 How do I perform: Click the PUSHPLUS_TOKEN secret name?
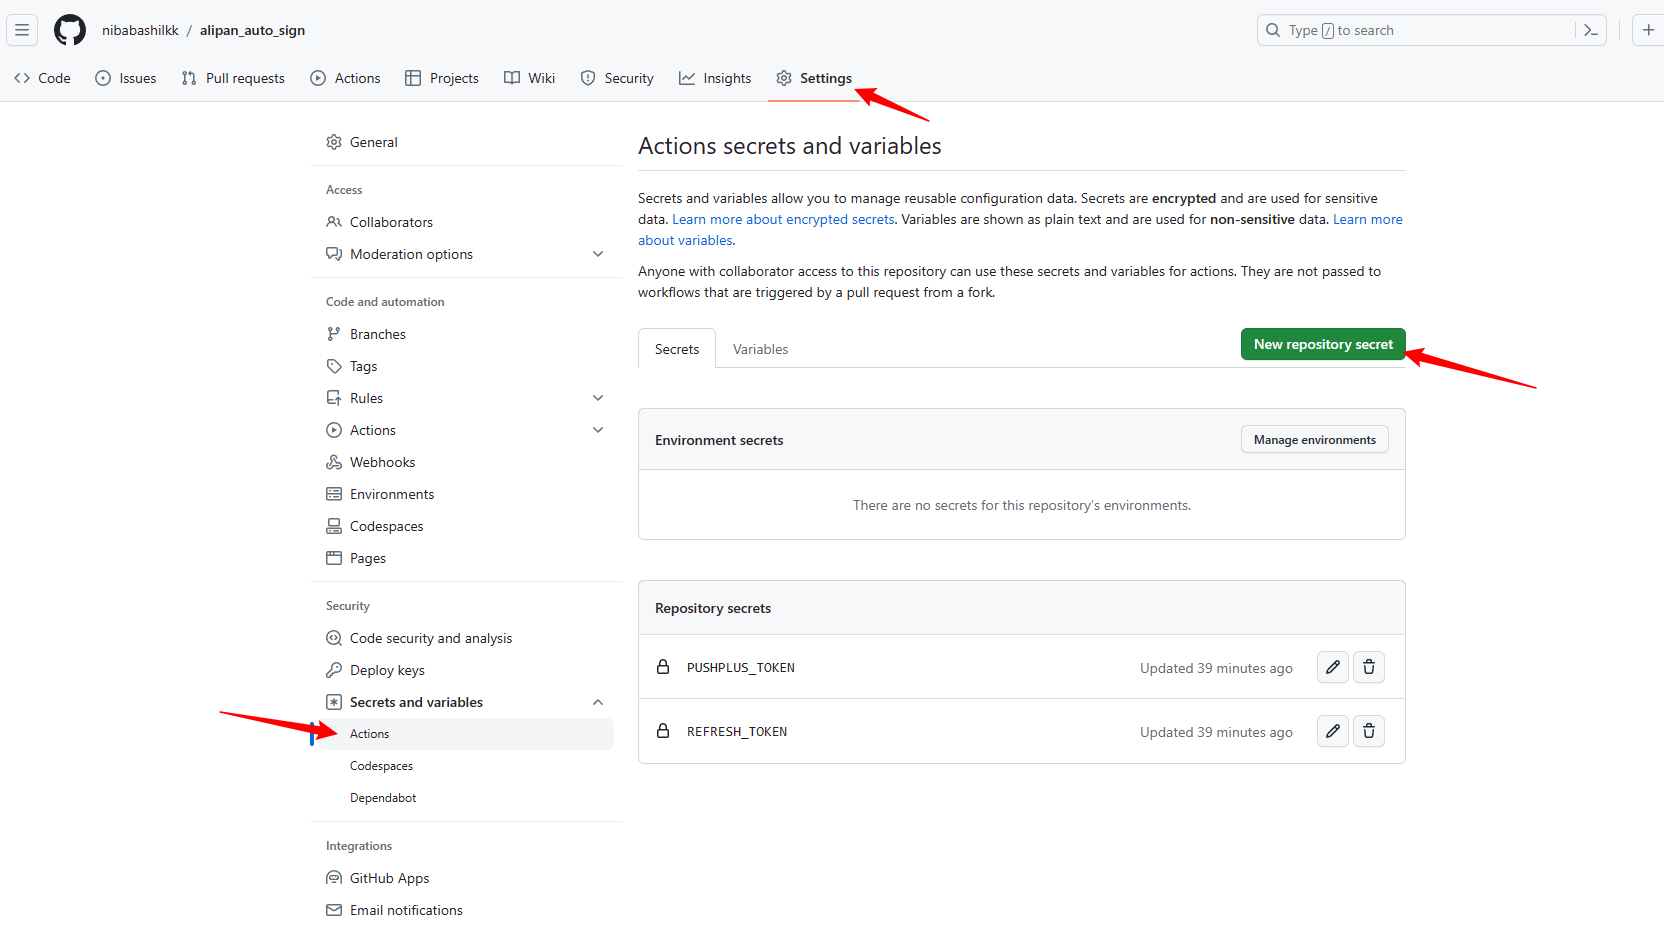click(741, 668)
